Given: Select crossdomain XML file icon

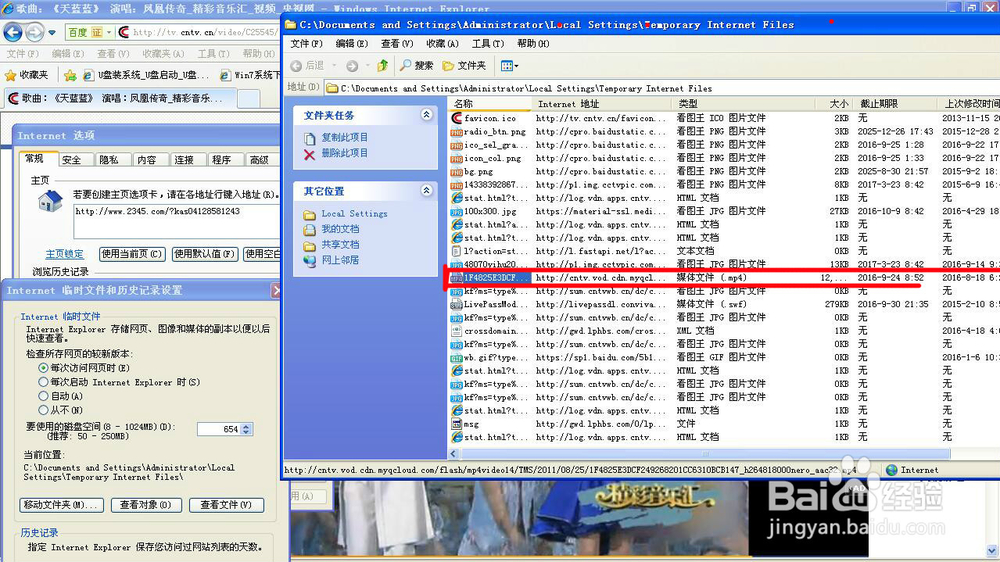Looking at the screenshot, I should point(456,331).
